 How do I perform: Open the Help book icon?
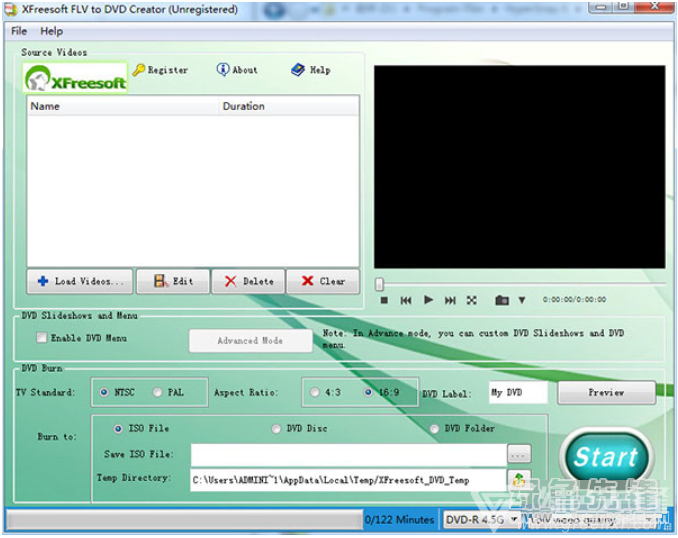(298, 70)
